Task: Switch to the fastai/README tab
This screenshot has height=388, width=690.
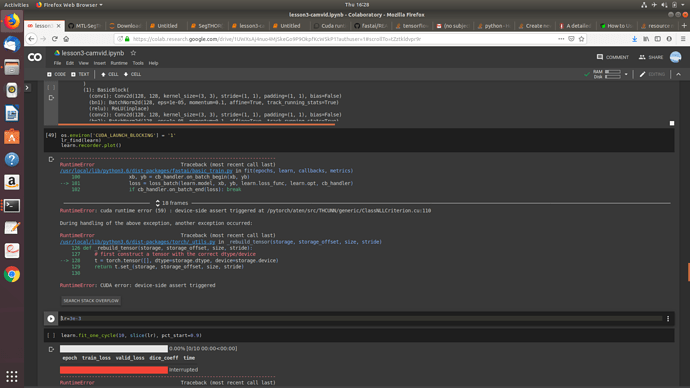Action: coord(371,26)
